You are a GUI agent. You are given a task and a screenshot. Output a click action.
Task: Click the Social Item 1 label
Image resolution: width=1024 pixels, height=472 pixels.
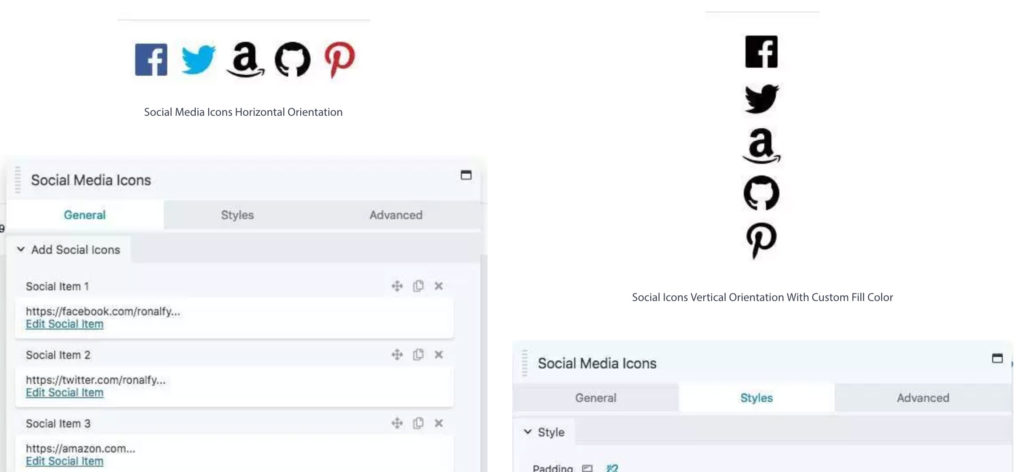(x=57, y=286)
